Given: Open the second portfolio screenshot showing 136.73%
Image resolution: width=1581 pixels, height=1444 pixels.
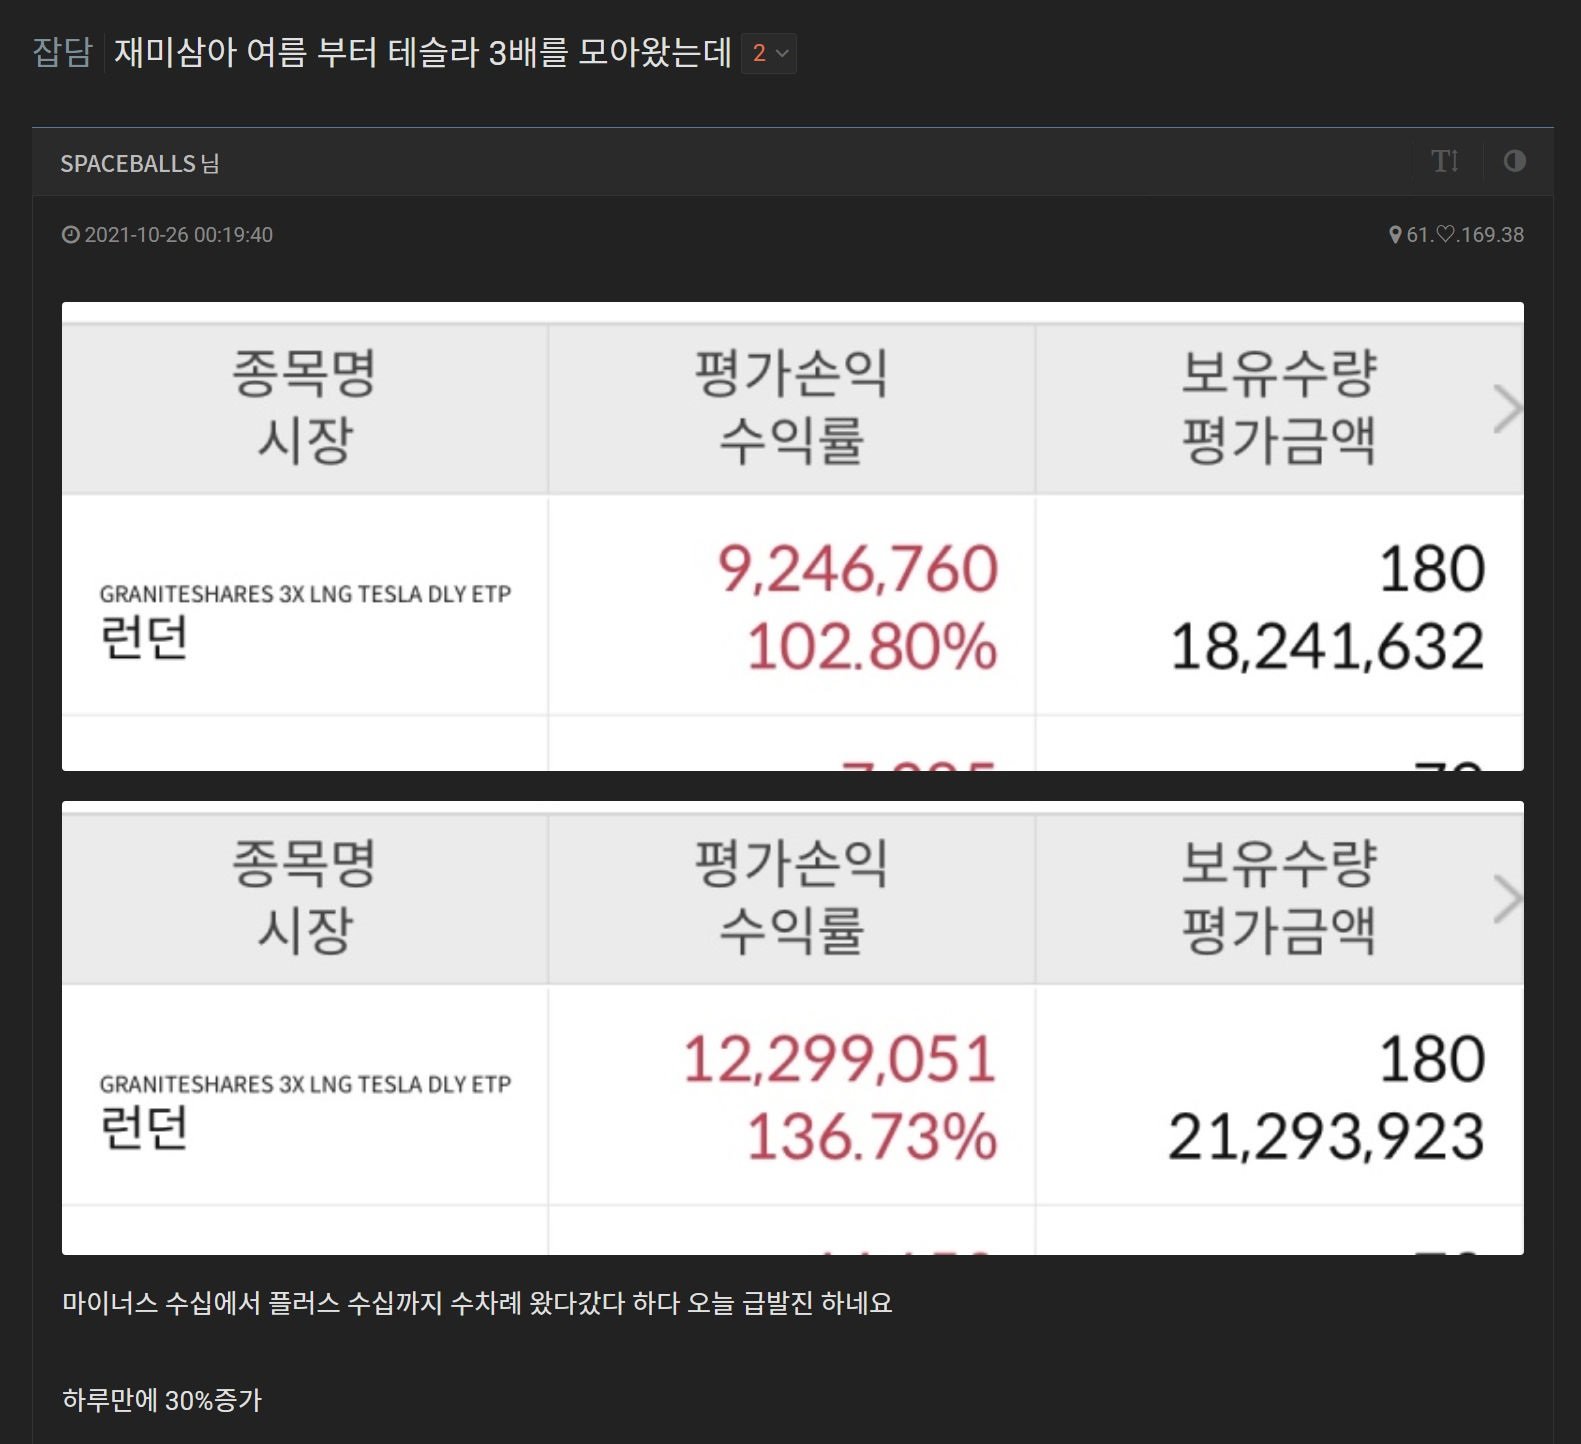Looking at the screenshot, I should (x=792, y=1027).
